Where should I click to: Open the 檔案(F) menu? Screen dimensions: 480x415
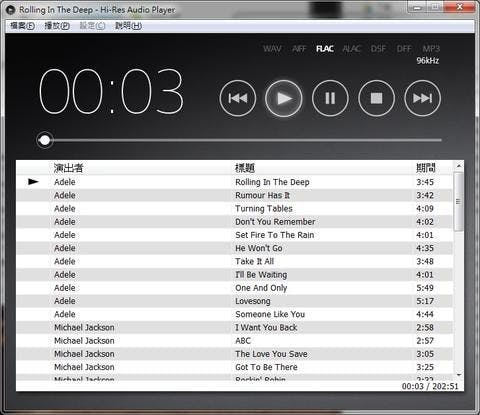coord(22,26)
